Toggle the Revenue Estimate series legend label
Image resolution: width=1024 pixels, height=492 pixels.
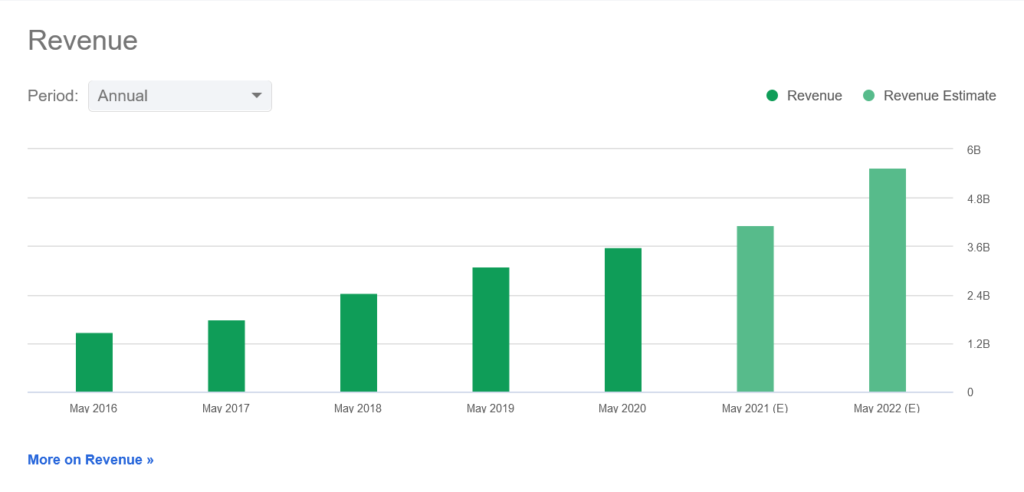coord(940,96)
